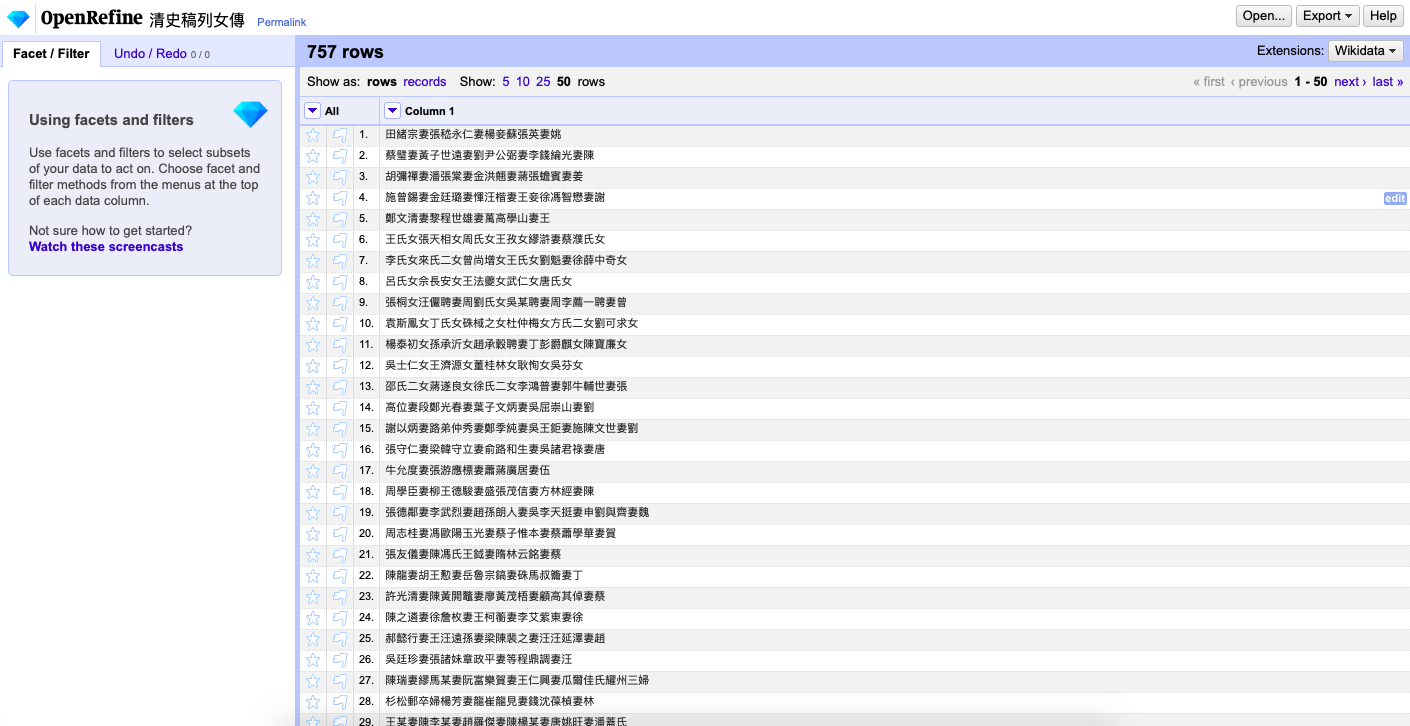Toggle flag on row 17
This screenshot has height=726, width=1410.
(x=340, y=470)
